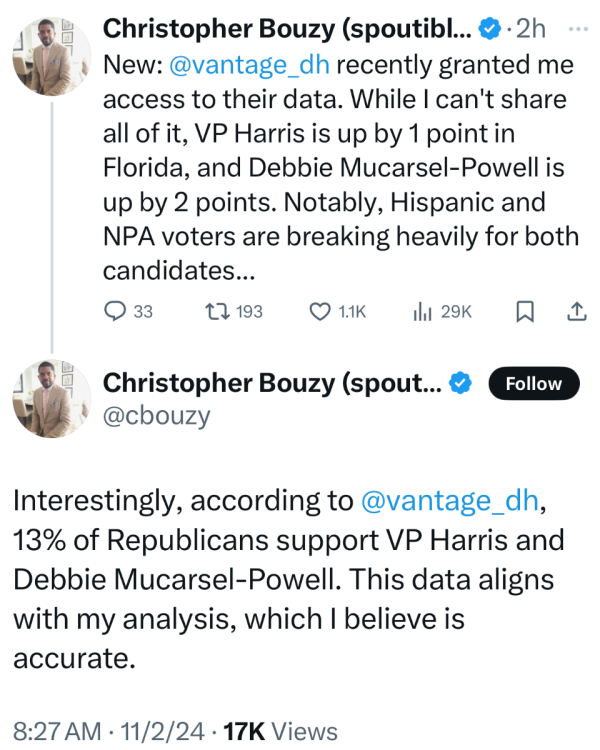
Task: Click author name on the first tweet
Action: tap(288, 29)
